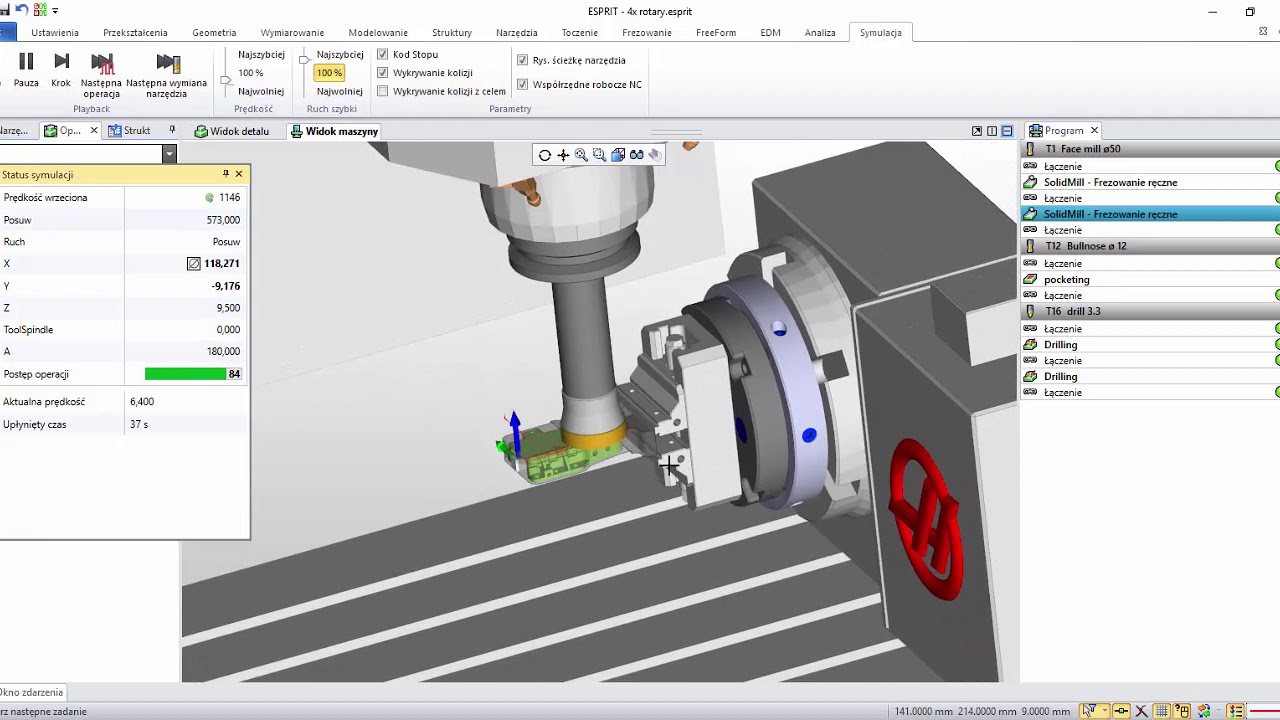The image size is (1280, 720).
Task: Toggle the grid icon in status bar
Action: 1162,711
